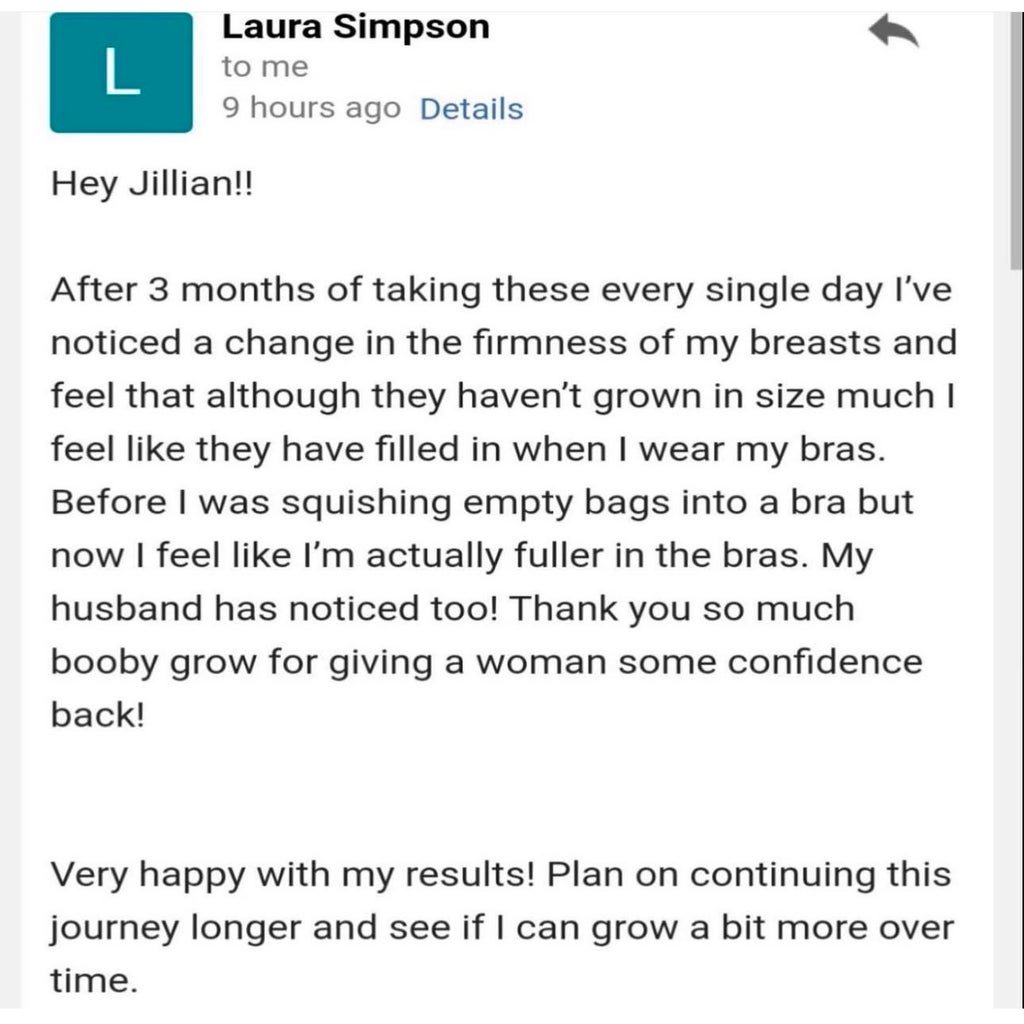1024x1024 pixels.
Task: Click the line starting "booby grow for giving"
Action: click(485, 662)
